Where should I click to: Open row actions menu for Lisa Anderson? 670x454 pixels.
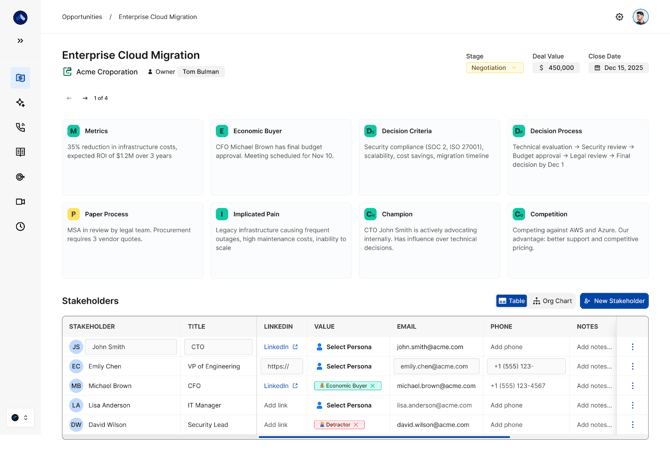[x=632, y=405]
